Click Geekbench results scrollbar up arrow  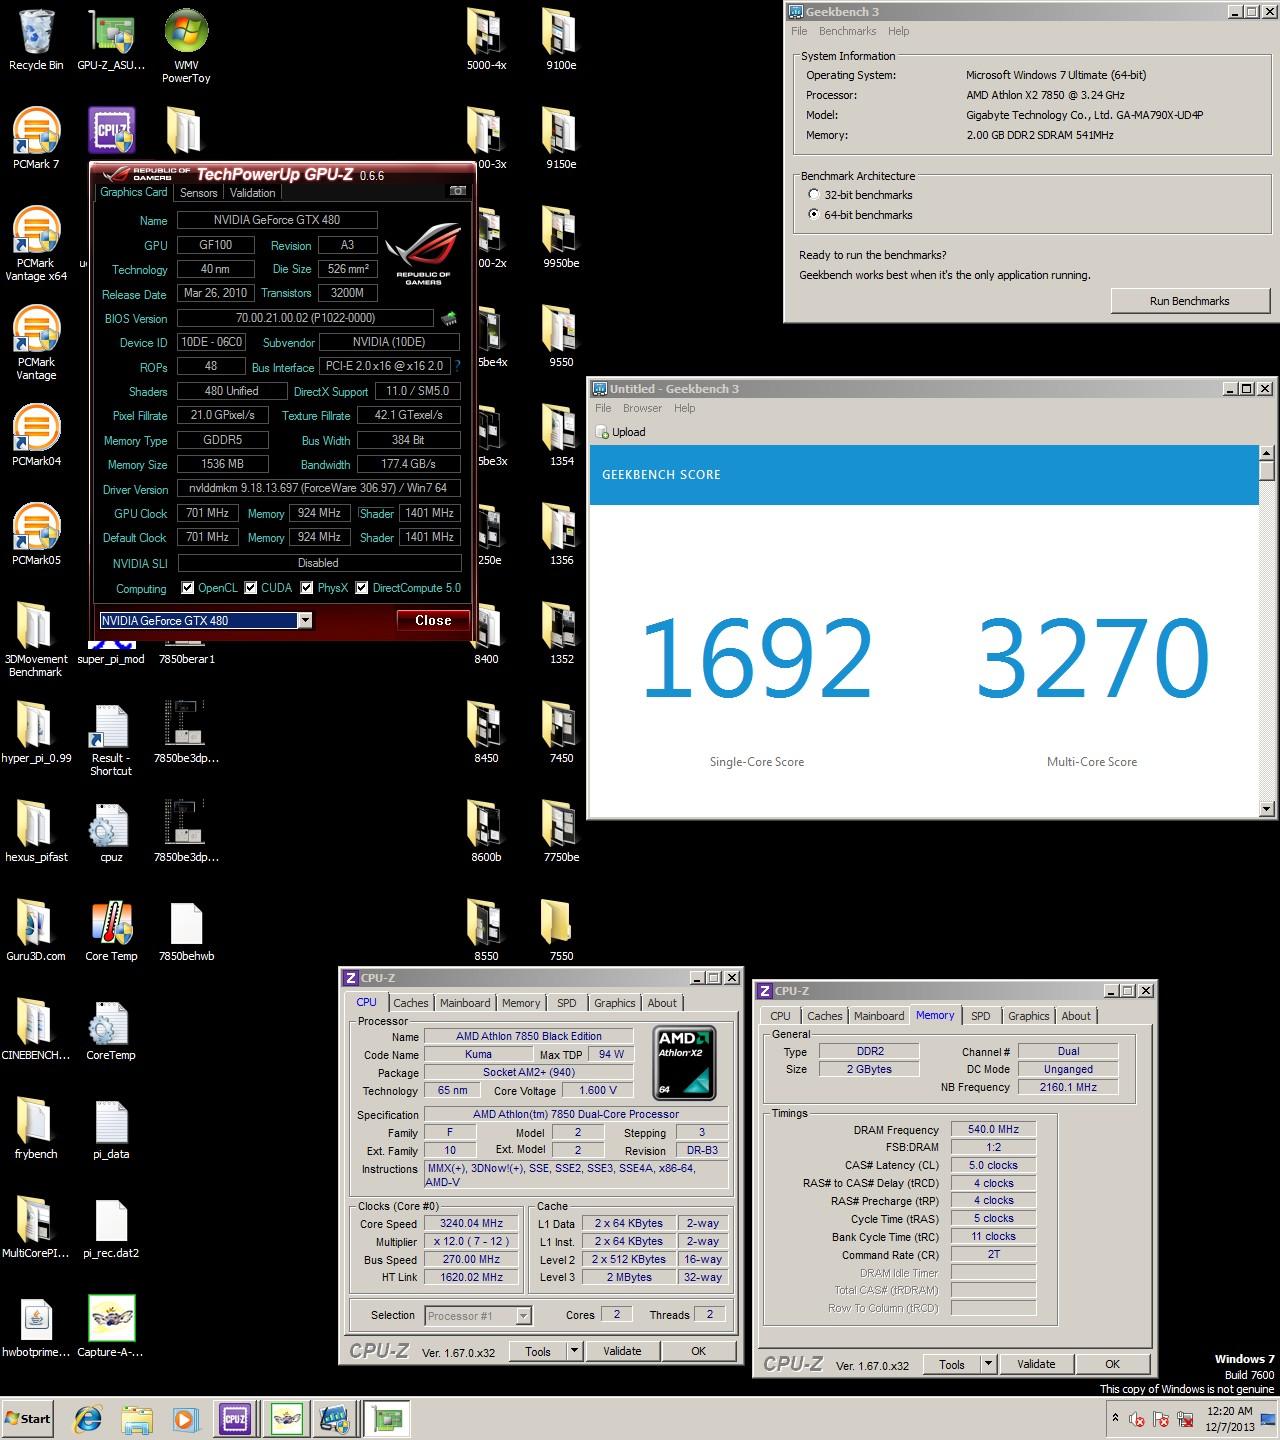click(x=1267, y=454)
